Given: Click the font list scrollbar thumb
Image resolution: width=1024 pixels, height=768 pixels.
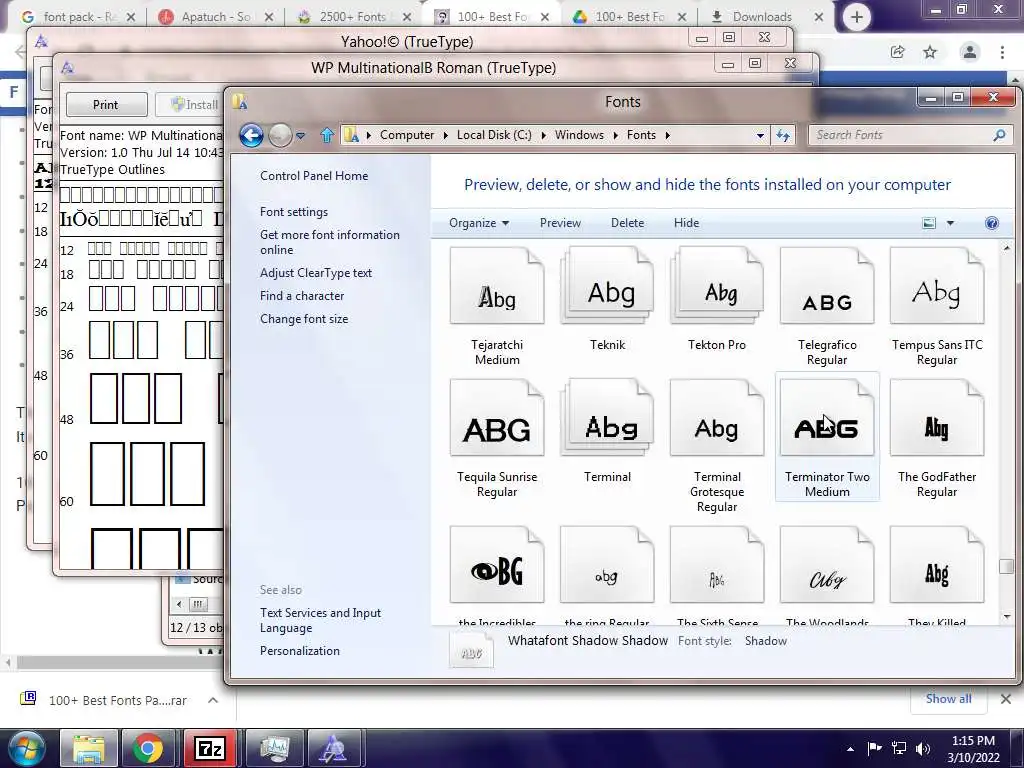Looking at the screenshot, I should click(x=1006, y=567).
